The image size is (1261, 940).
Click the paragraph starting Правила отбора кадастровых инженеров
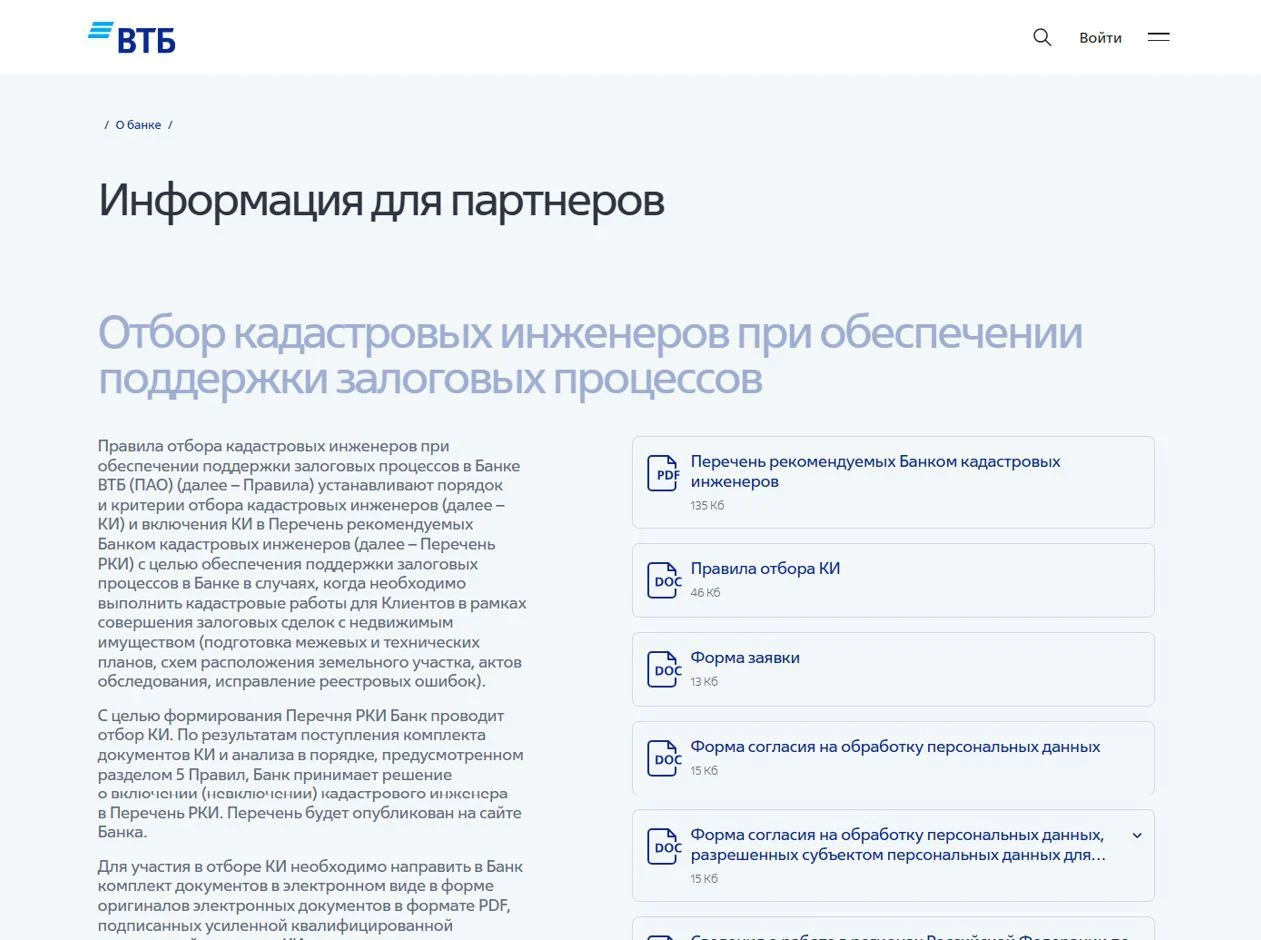point(312,563)
